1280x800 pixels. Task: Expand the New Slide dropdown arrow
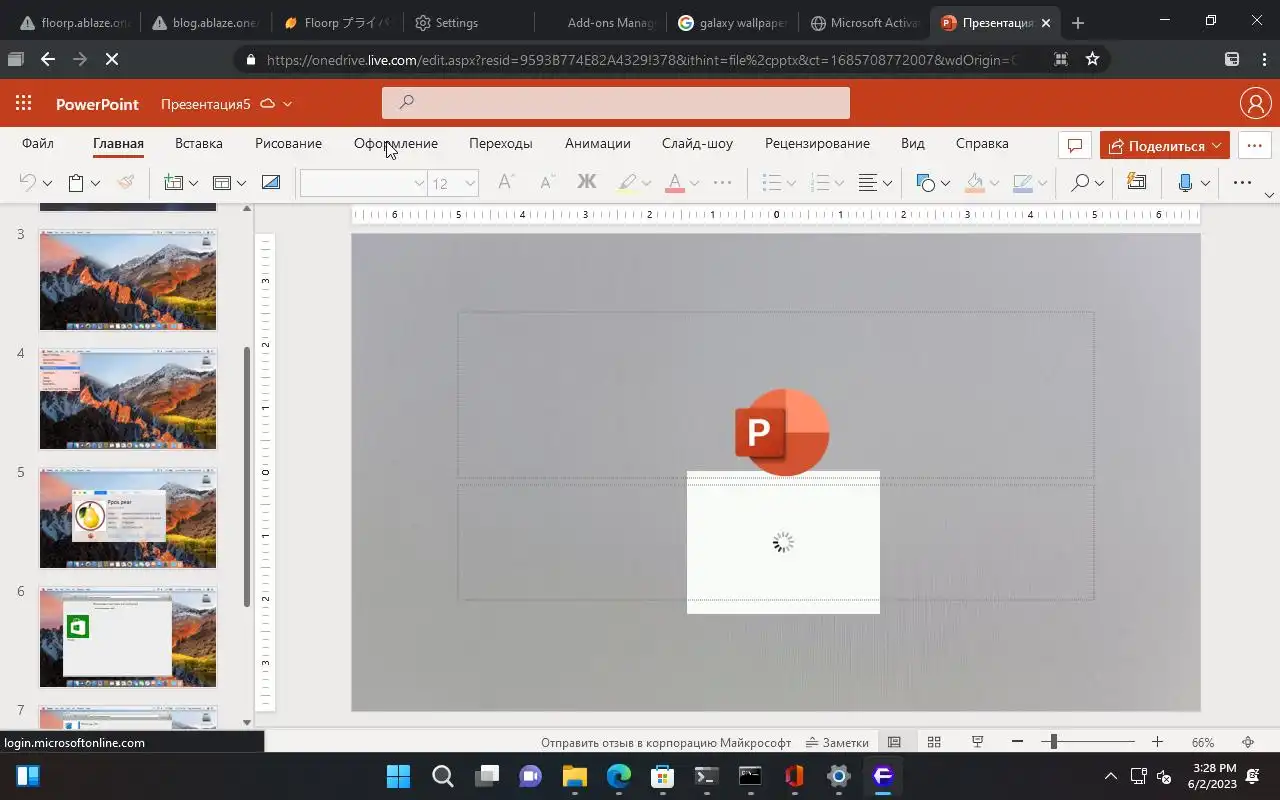193,183
